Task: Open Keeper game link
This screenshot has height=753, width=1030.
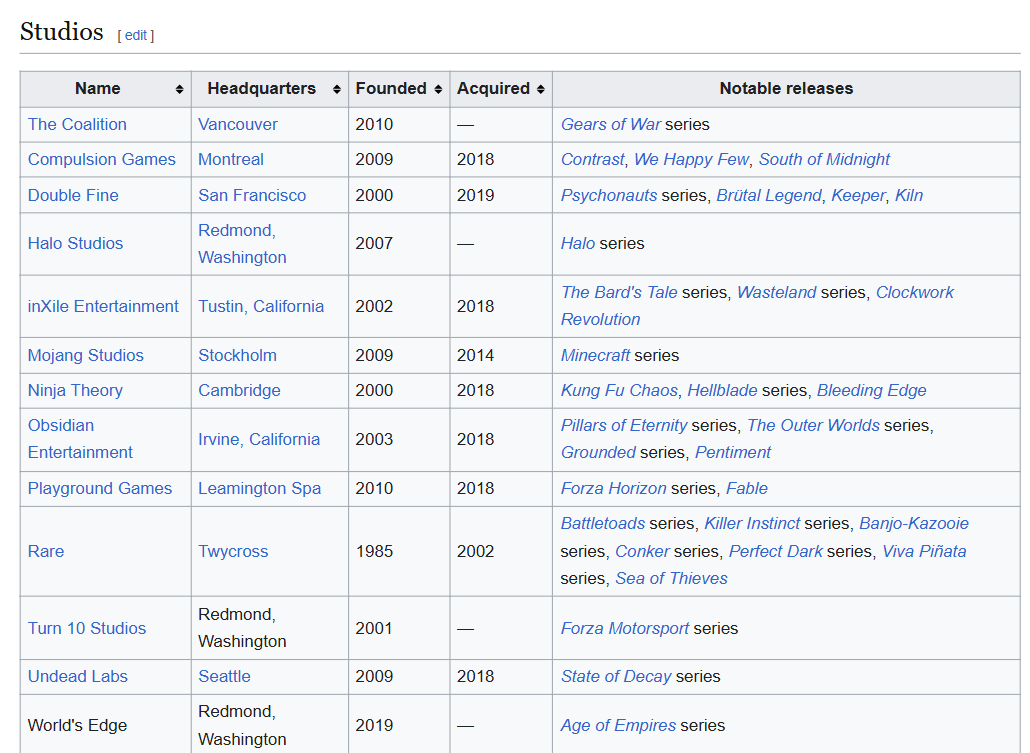Action: click(x=858, y=195)
